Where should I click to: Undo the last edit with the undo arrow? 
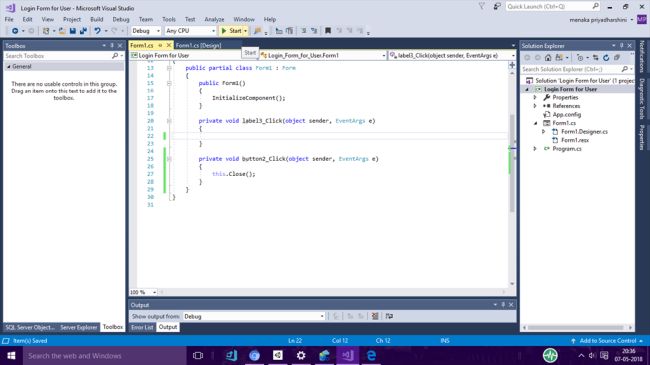pyautogui.click(x=97, y=31)
